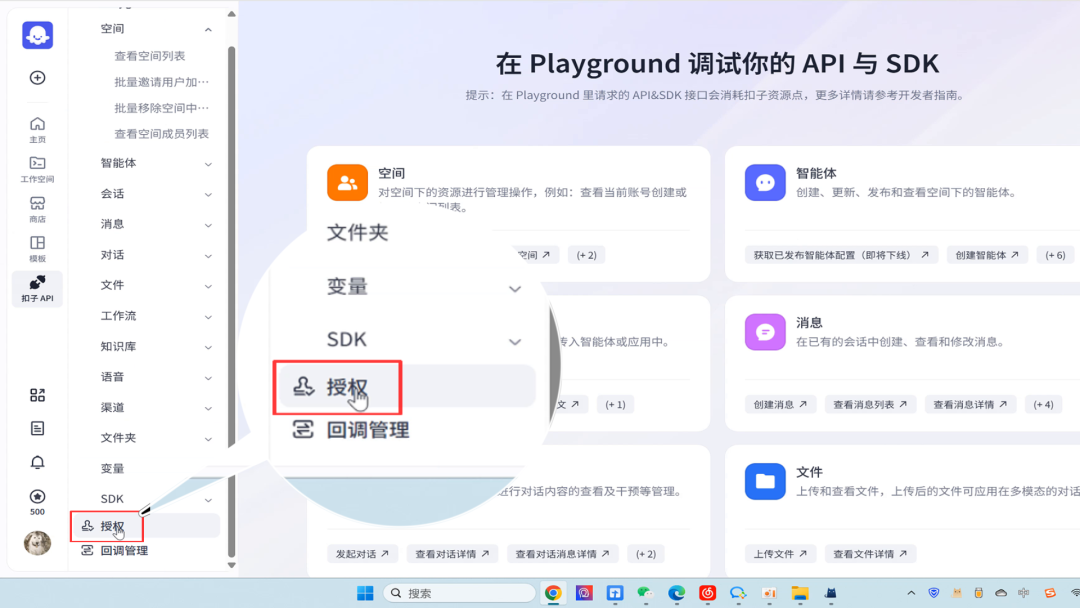Open NetEase Cloud Music from the taskbar
1080x608 pixels.
point(707,593)
